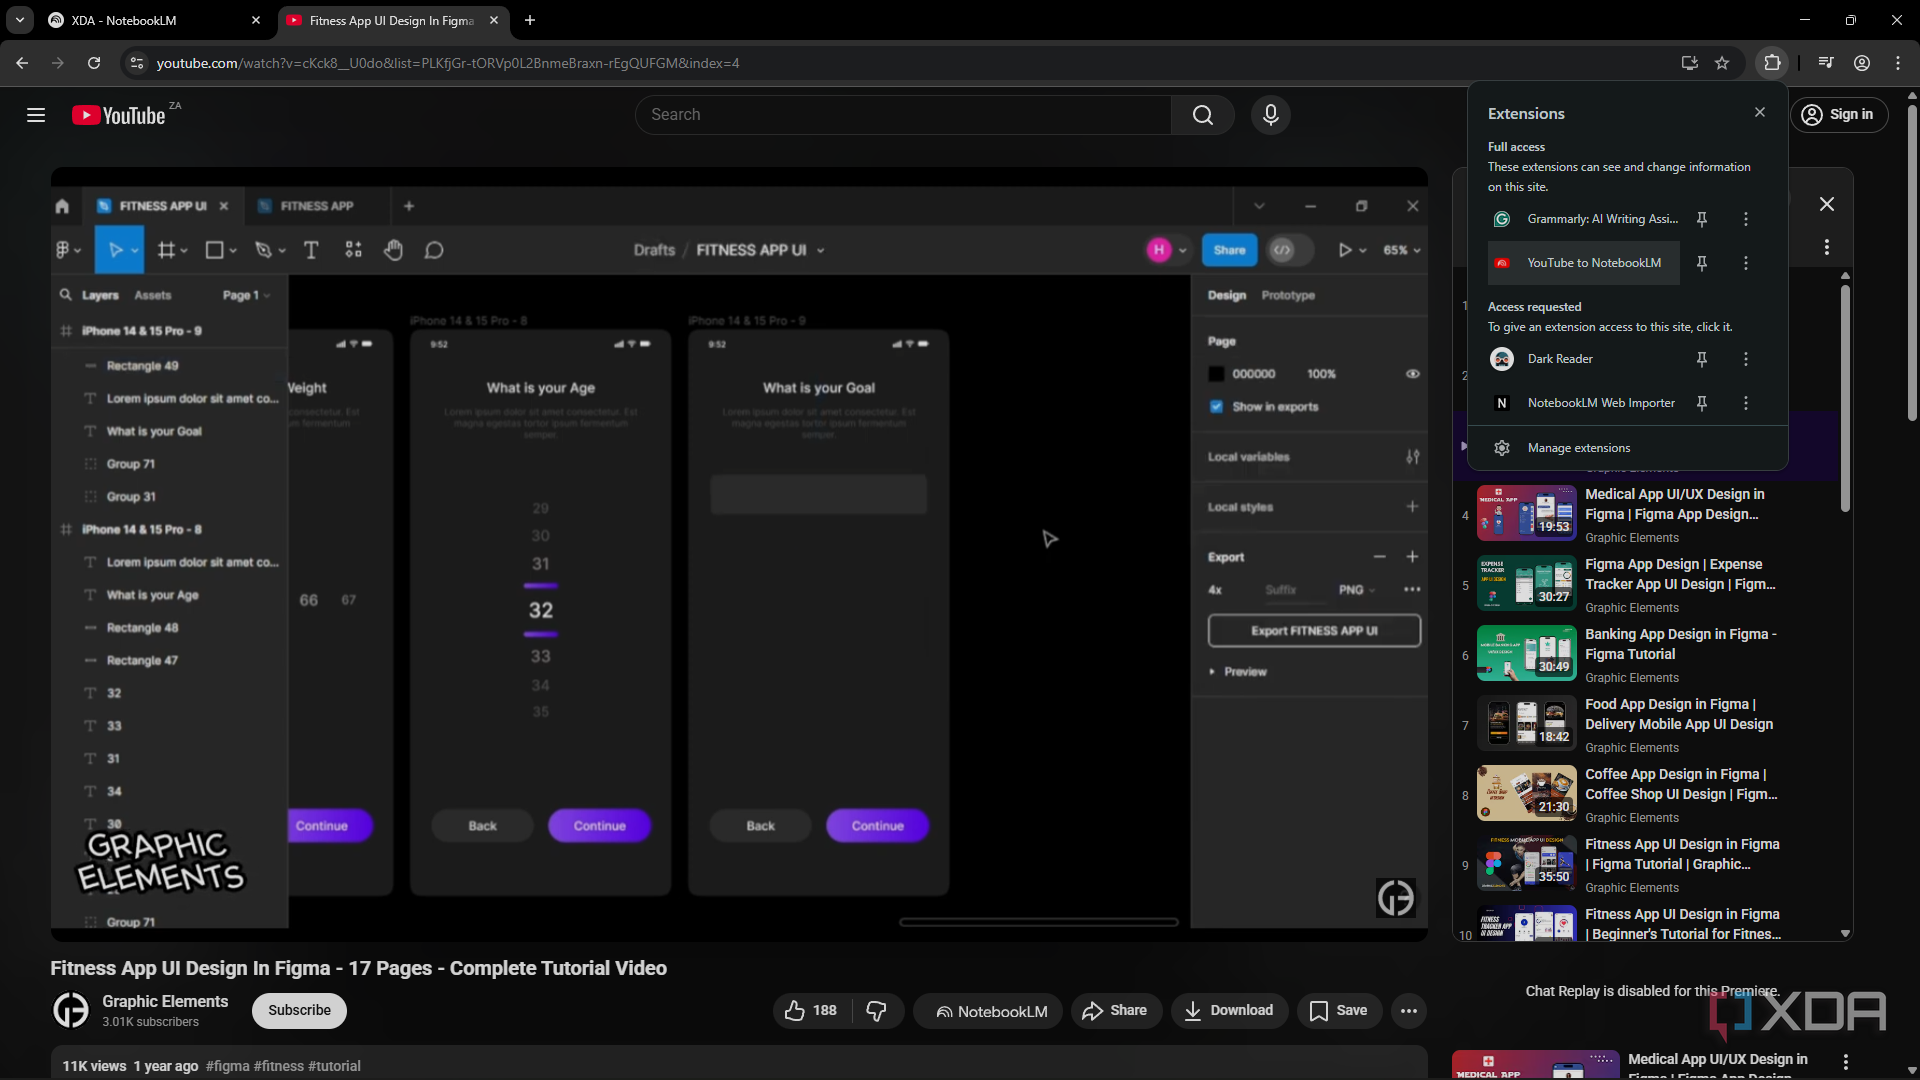Sign in to YouTube

tap(1839, 115)
